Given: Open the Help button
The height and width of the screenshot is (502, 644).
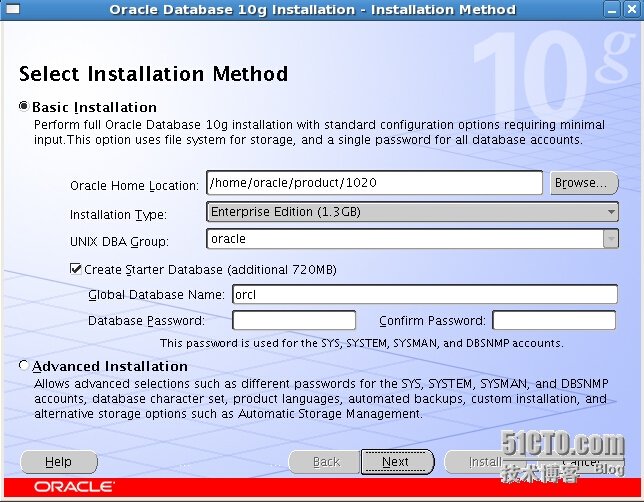Looking at the screenshot, I should [x=59, y=462].
